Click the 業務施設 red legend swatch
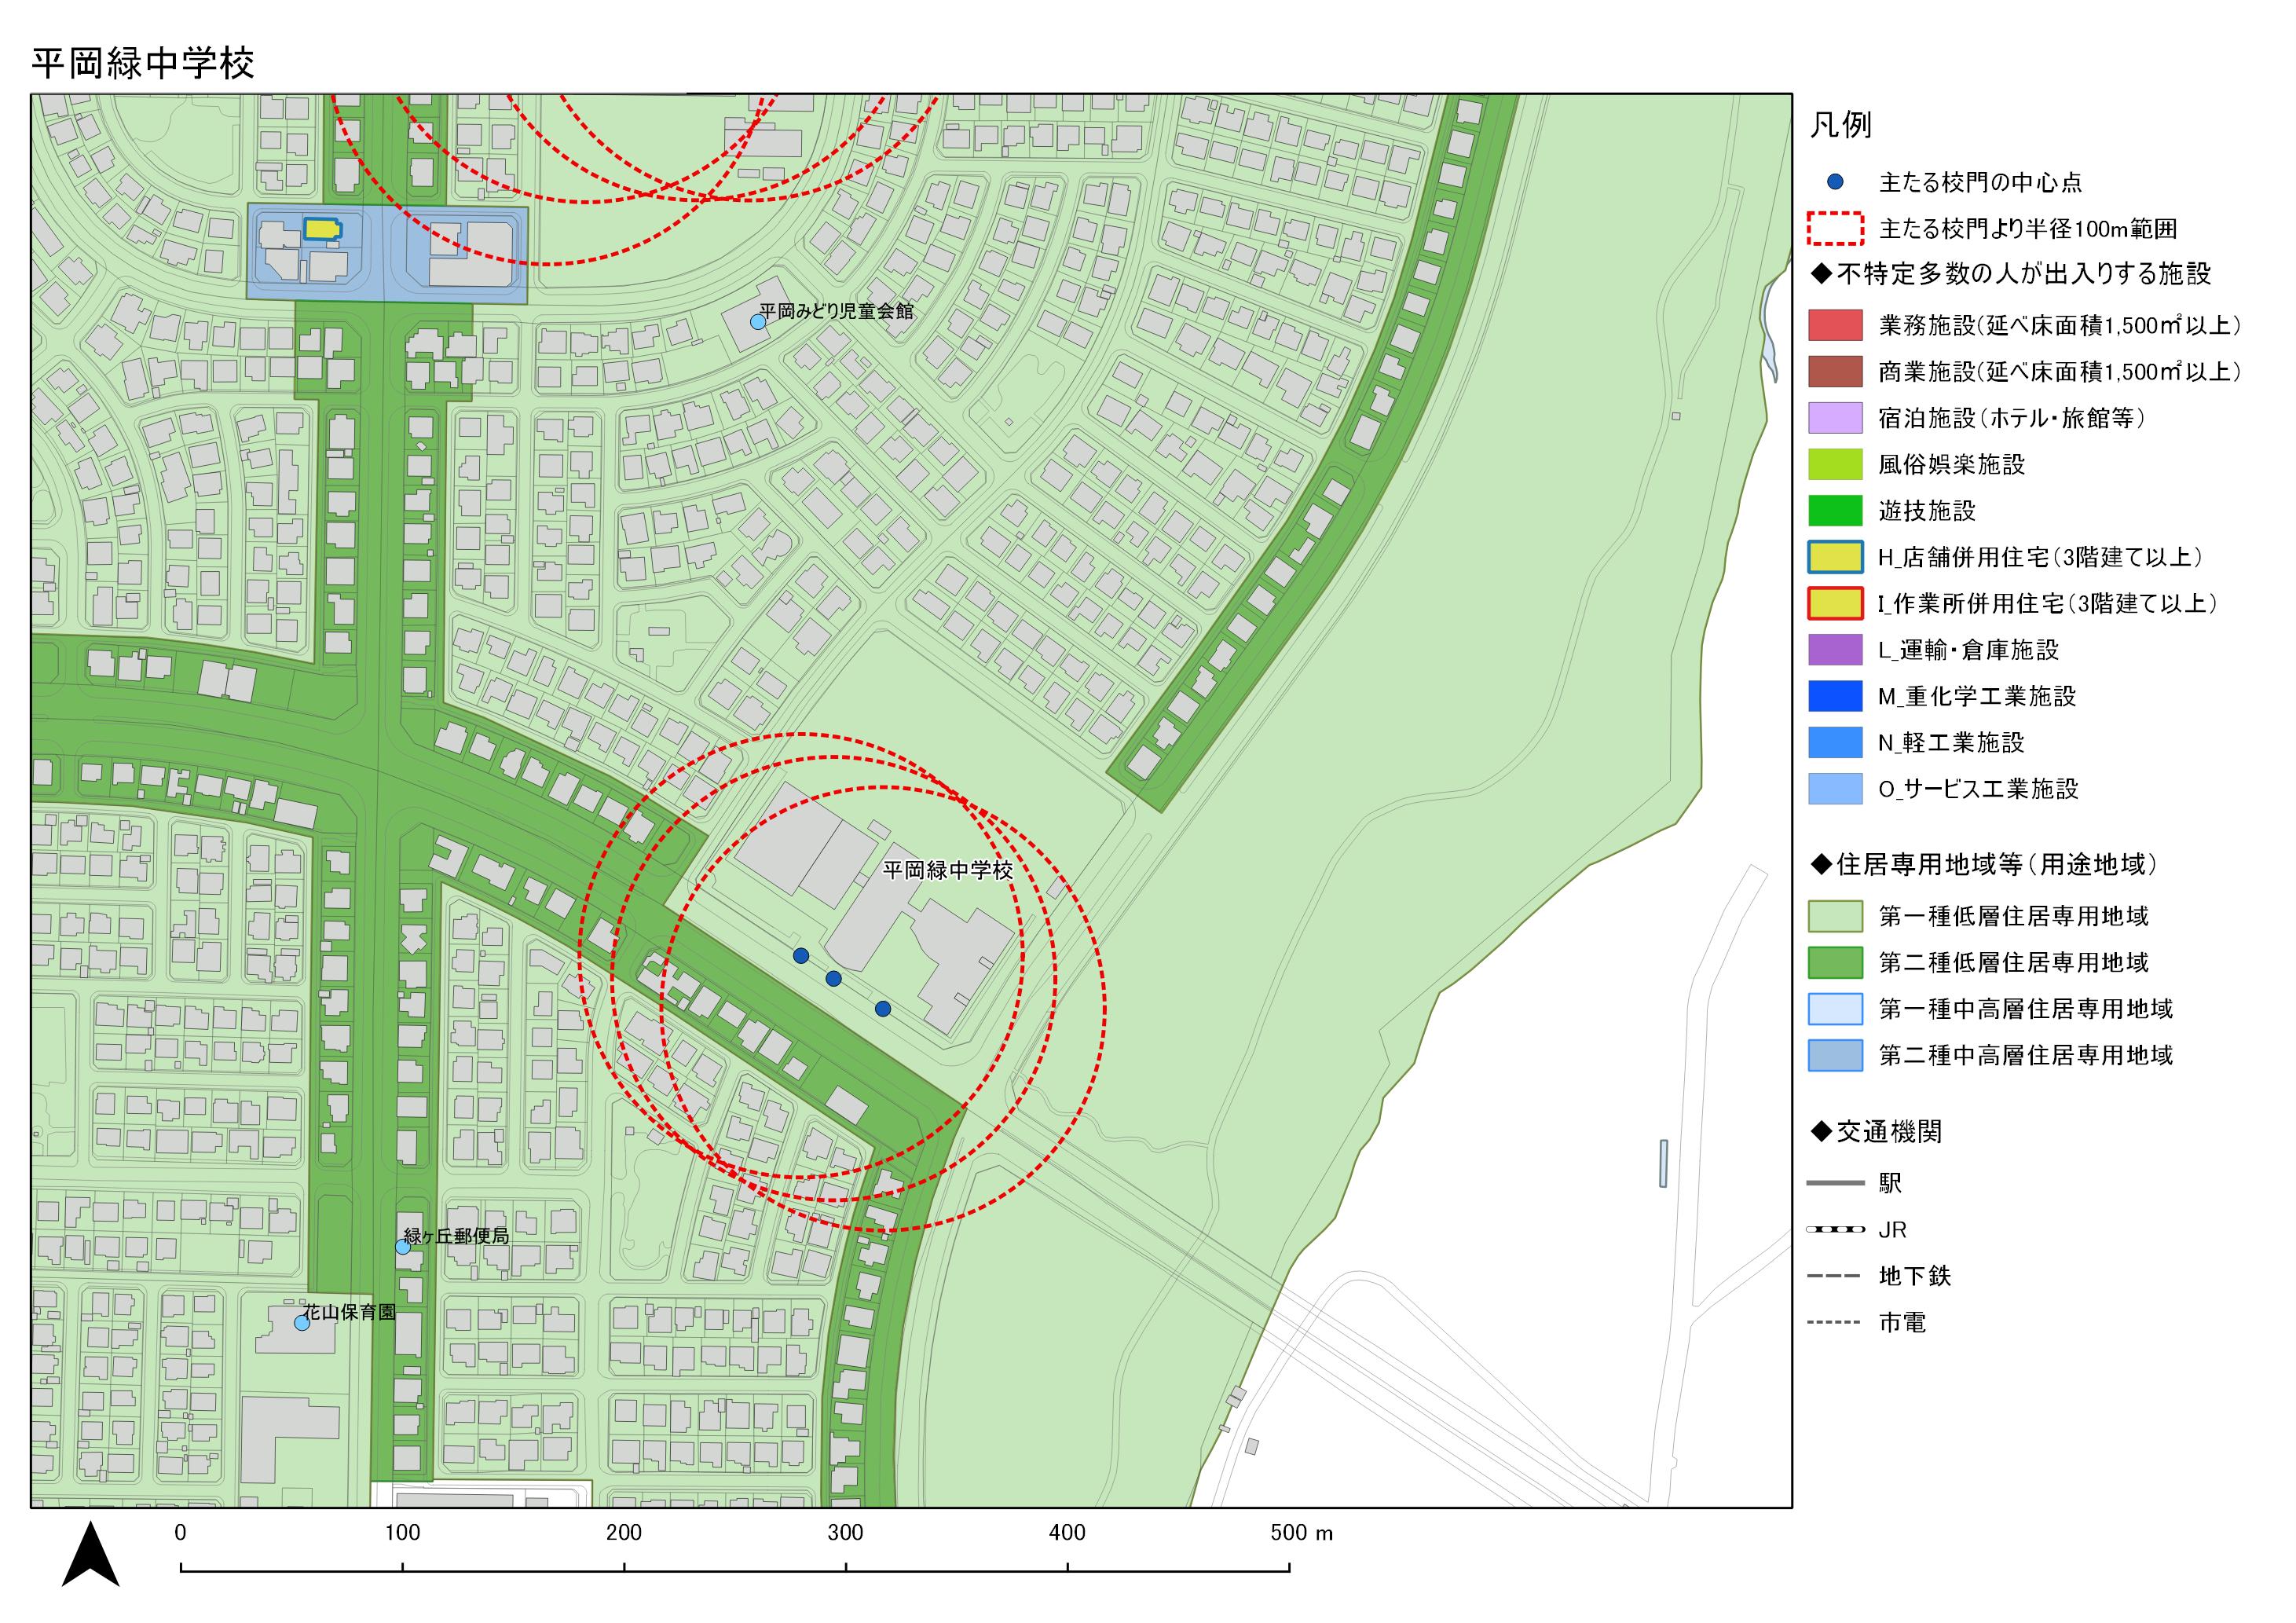 (1835, 325)
